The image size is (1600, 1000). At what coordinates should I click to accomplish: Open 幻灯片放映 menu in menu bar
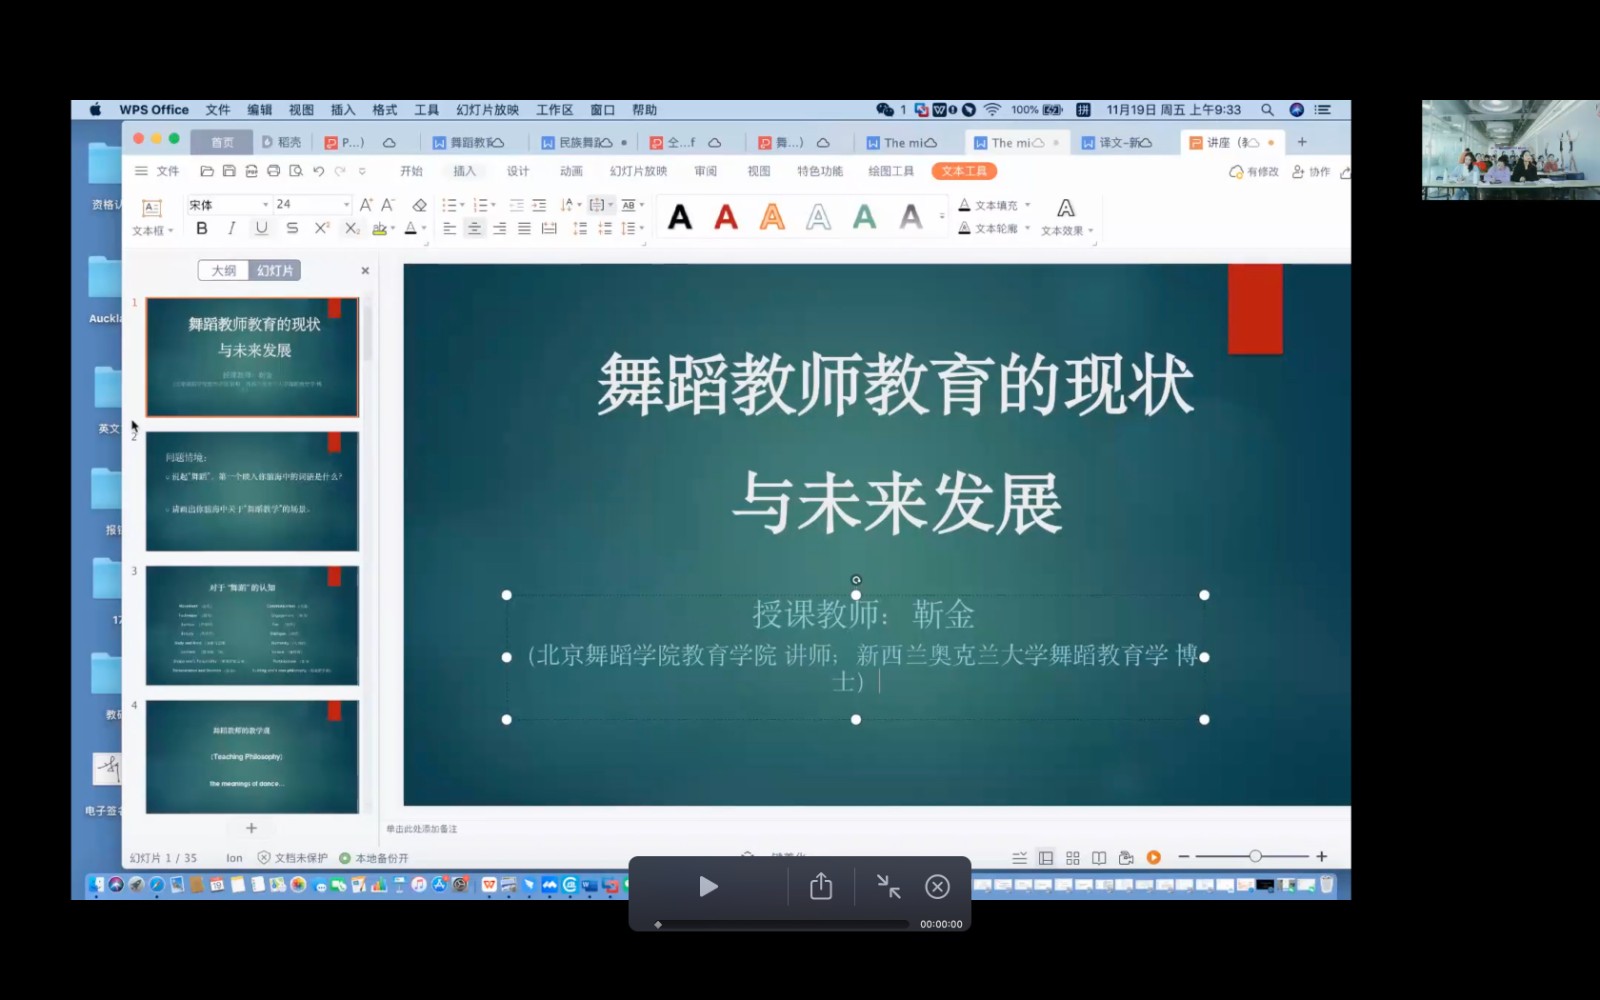487,110
